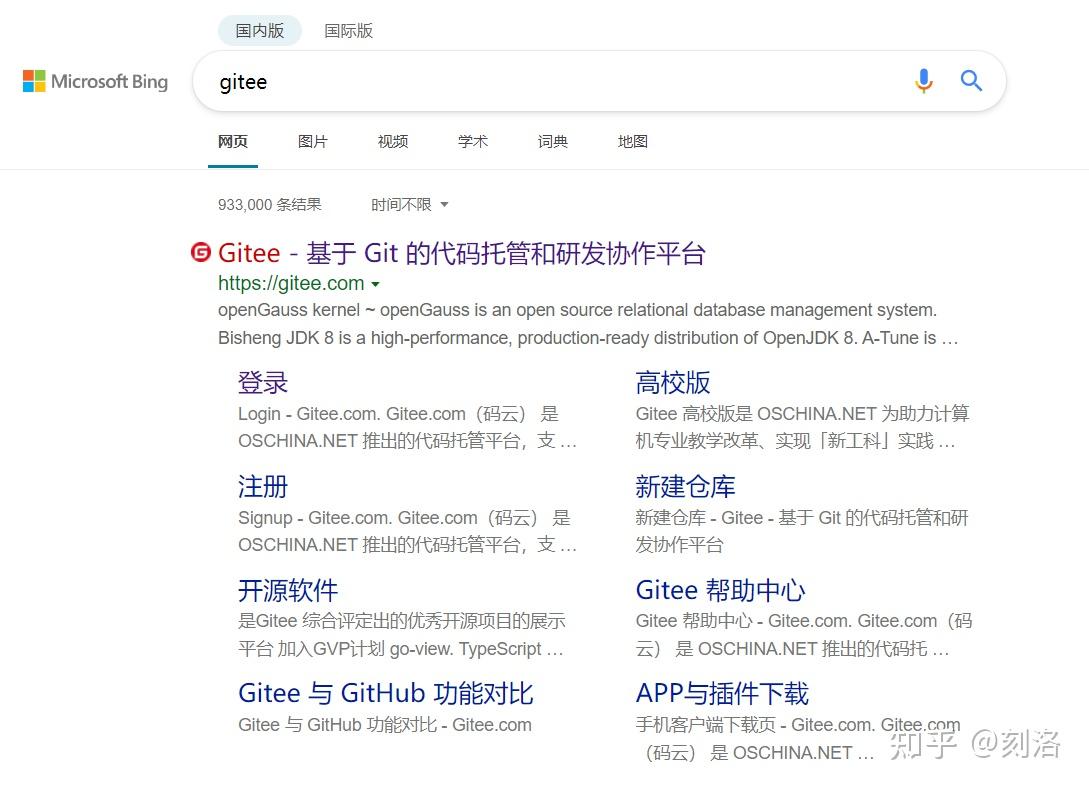This screenshot has height=788, width=1089.
Task: Click the 手机客户端下载页 snippet text
Action: coord(798,739)
